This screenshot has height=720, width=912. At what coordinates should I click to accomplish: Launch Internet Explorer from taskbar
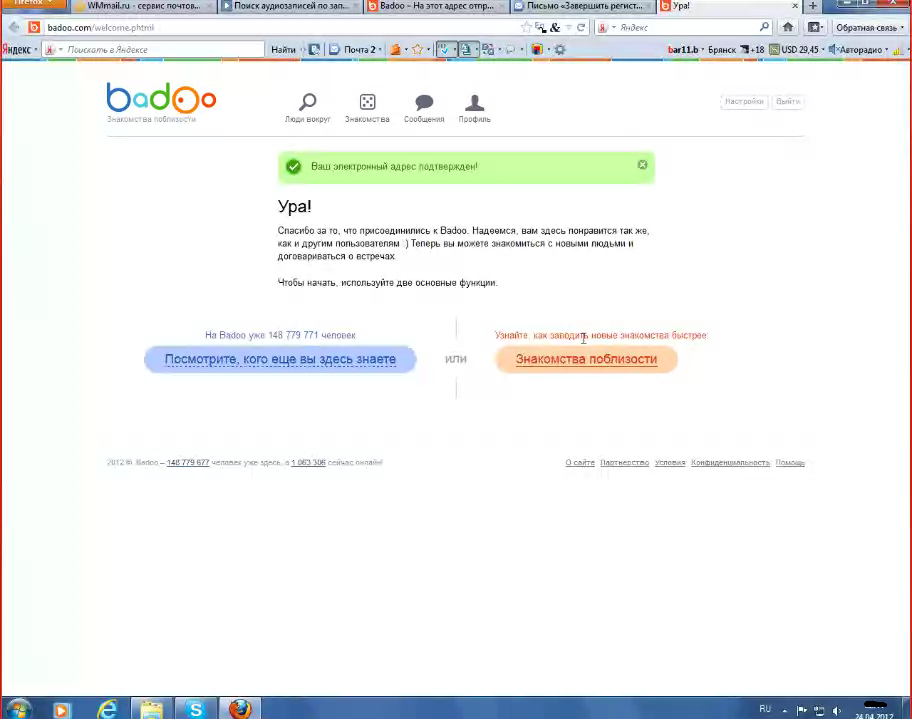click(107, 710)
